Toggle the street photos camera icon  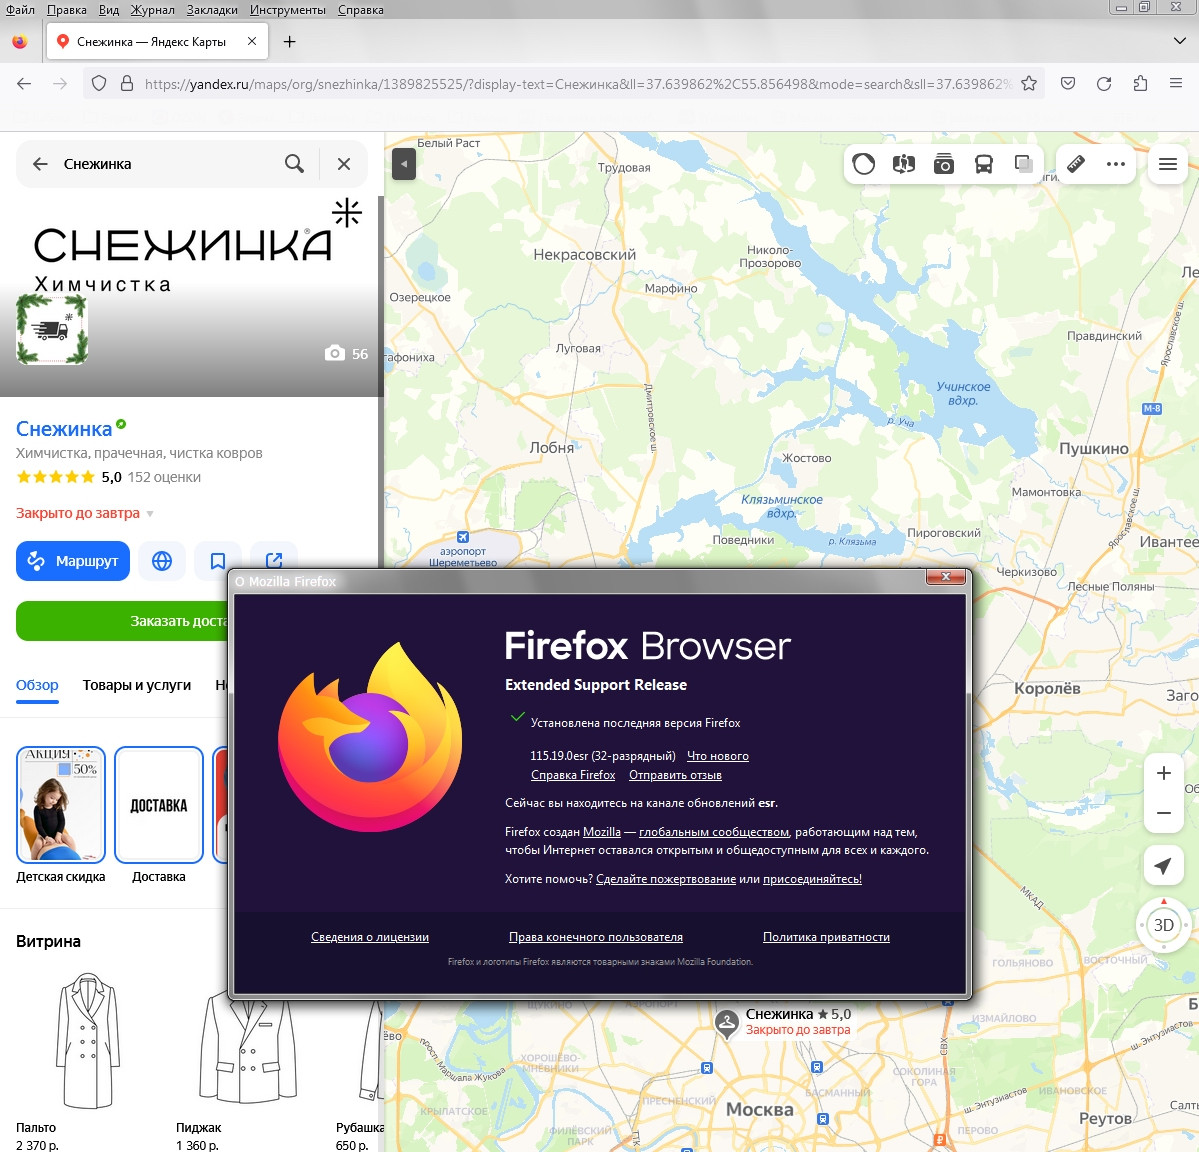pos(944,164)
